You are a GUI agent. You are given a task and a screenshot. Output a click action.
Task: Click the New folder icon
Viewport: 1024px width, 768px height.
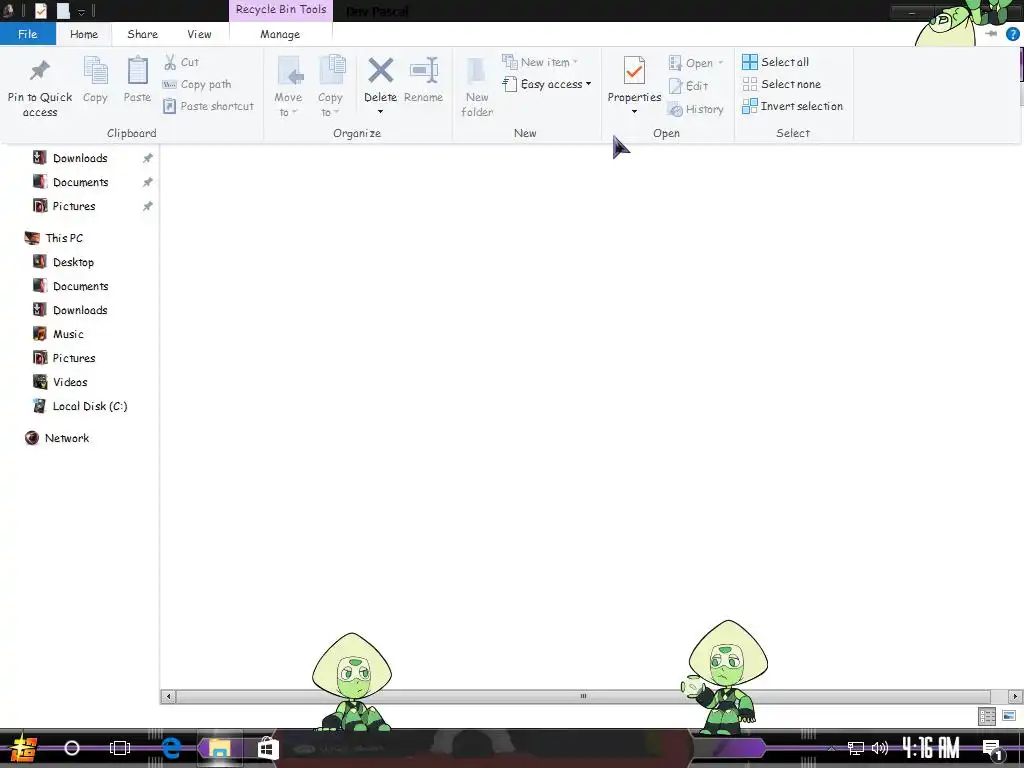[477, 71]
